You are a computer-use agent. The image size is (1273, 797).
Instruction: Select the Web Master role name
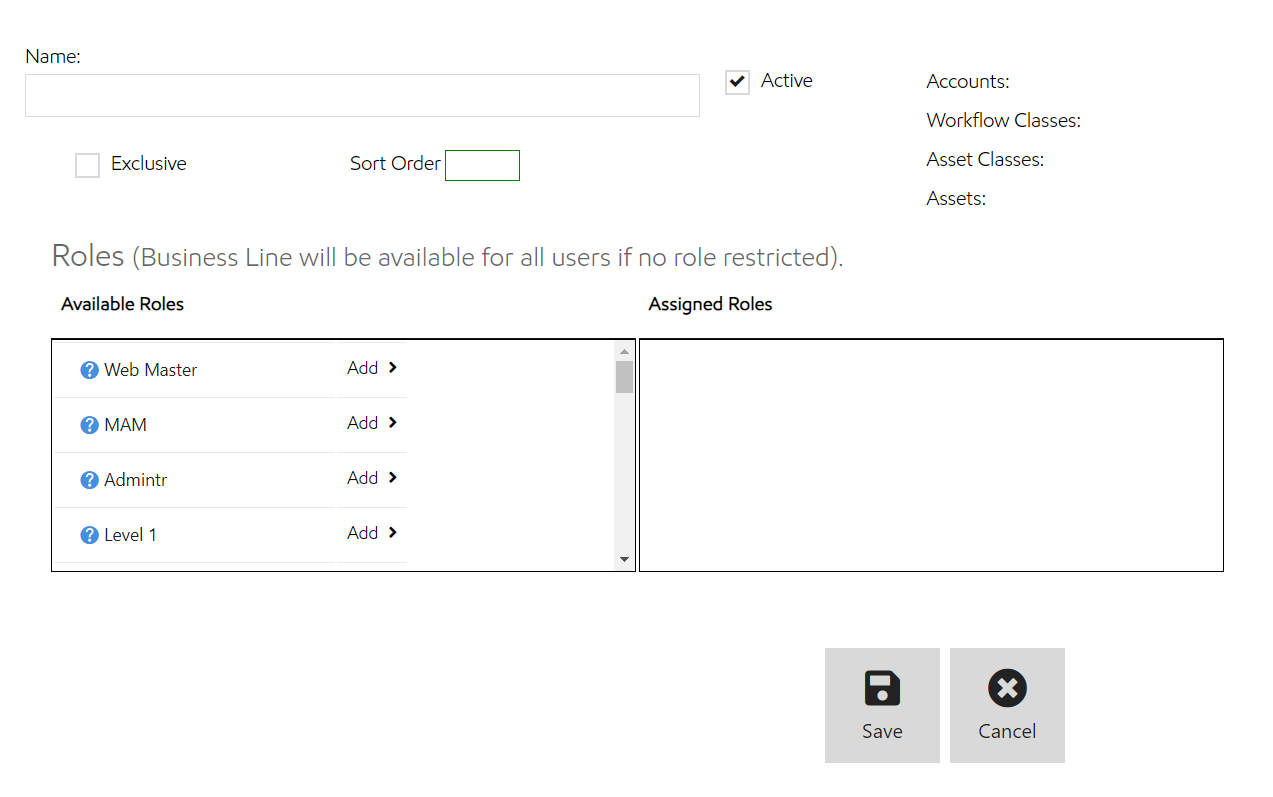click(x=151, y=370)
